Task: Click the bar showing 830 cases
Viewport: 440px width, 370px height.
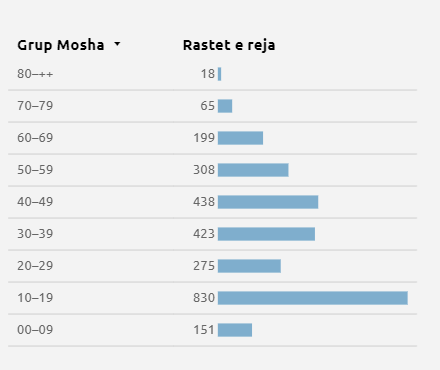Action: (x=313, y=298)
